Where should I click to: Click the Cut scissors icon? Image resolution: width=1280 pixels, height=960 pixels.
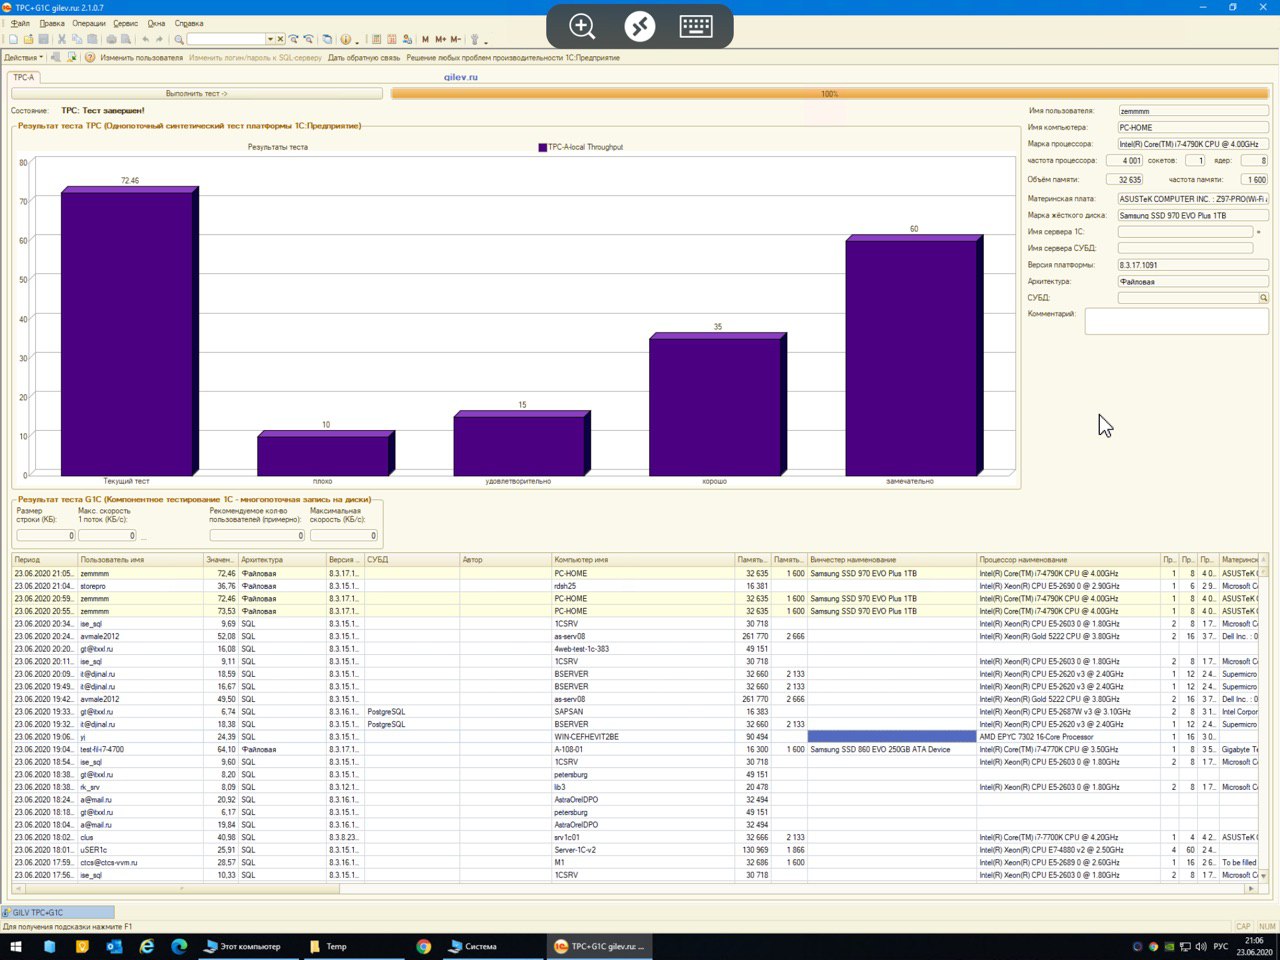coord(62,39)
